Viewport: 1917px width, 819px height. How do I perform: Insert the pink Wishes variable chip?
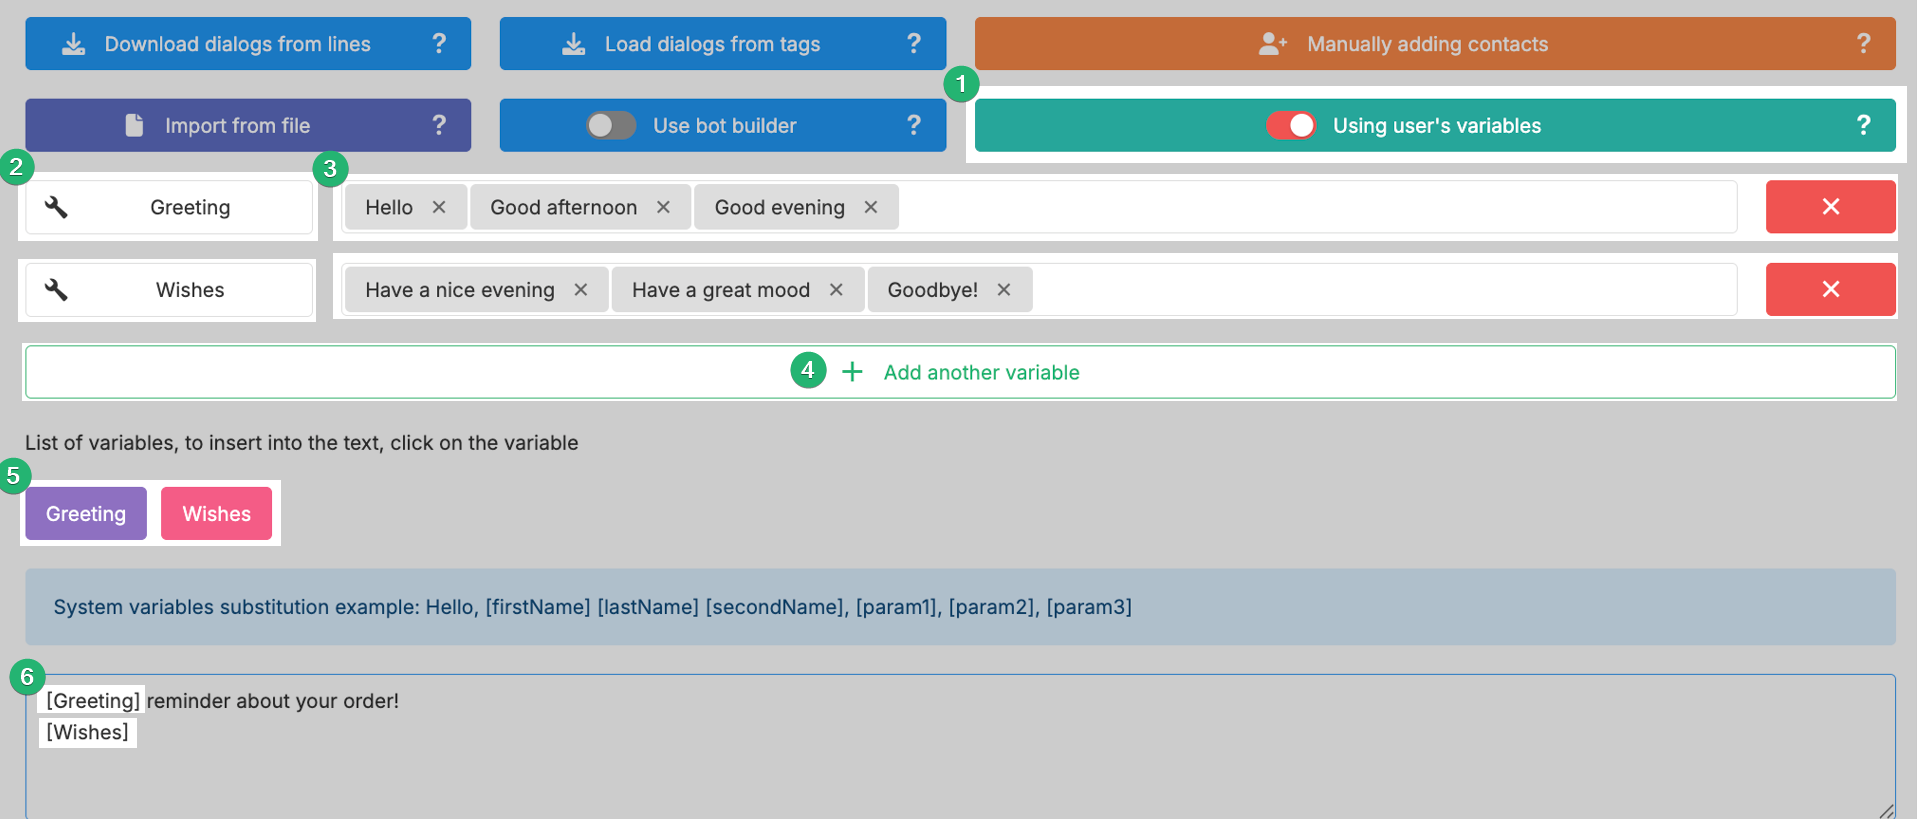(x=216, y=514)
